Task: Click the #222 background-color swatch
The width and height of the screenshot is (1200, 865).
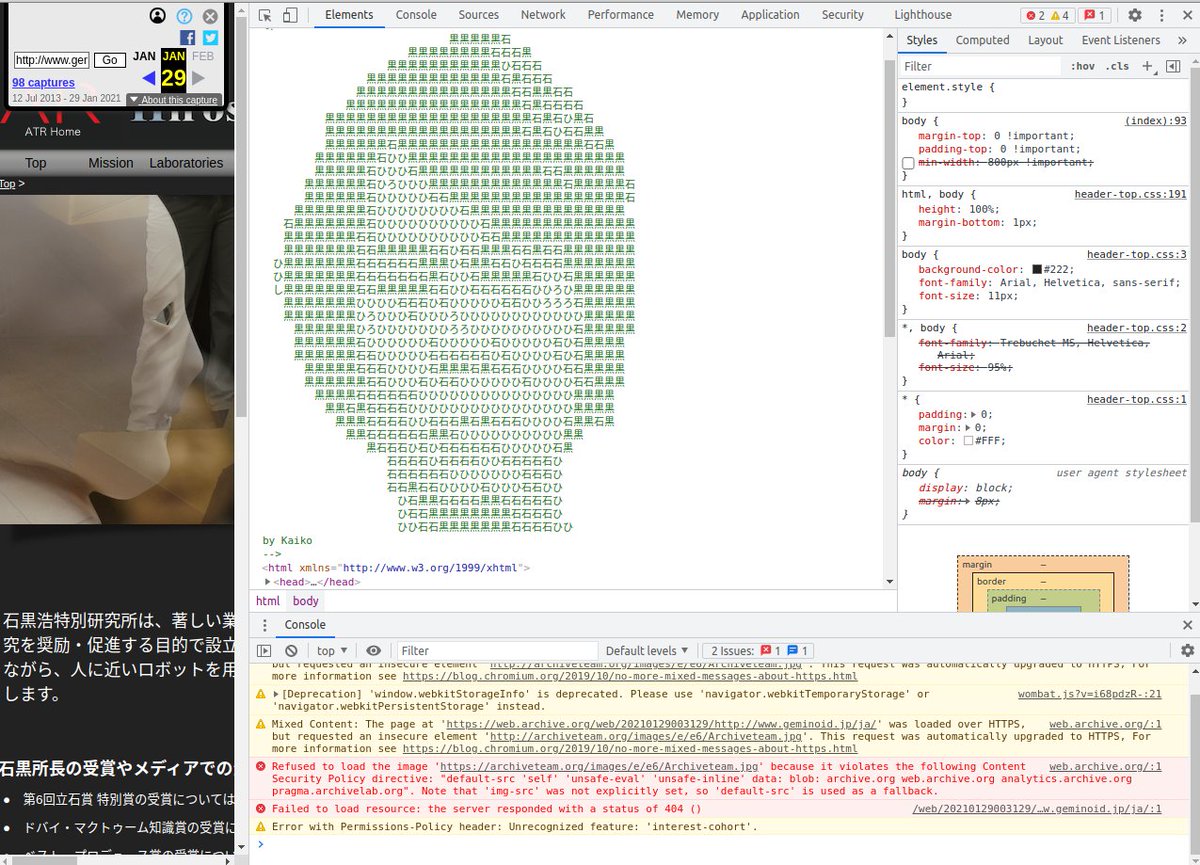Action: [x=1037, y=270]
